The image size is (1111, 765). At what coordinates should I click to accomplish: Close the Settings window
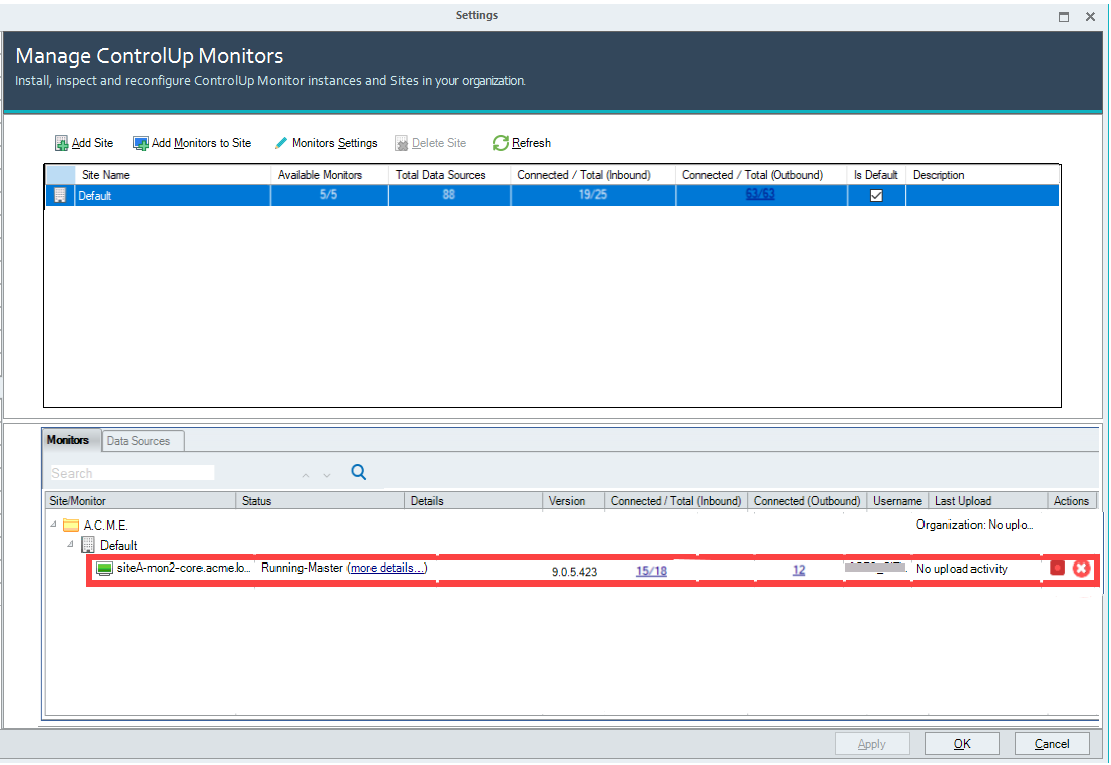point(1090,17)
